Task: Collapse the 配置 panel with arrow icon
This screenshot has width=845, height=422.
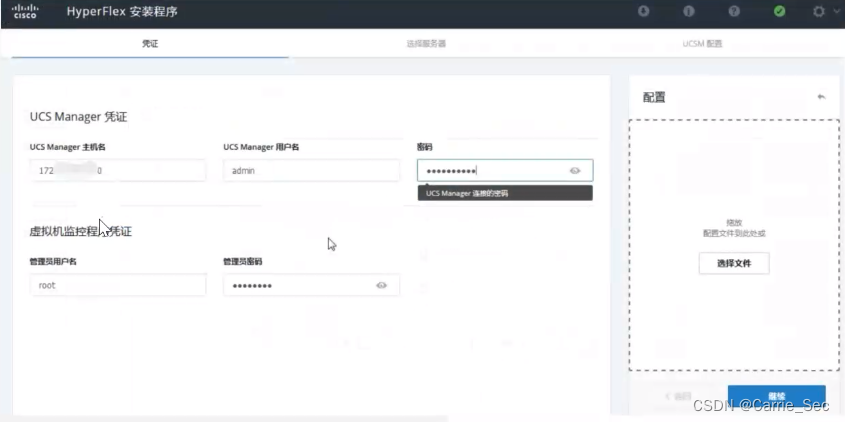Action: (821, 97)
